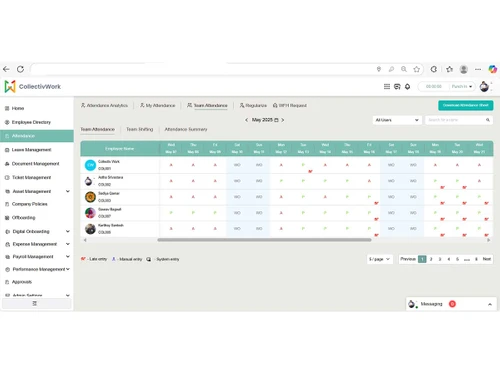500x375 pixels.
Task: Expand Payroll Management submenu
Action: point(68,257)
